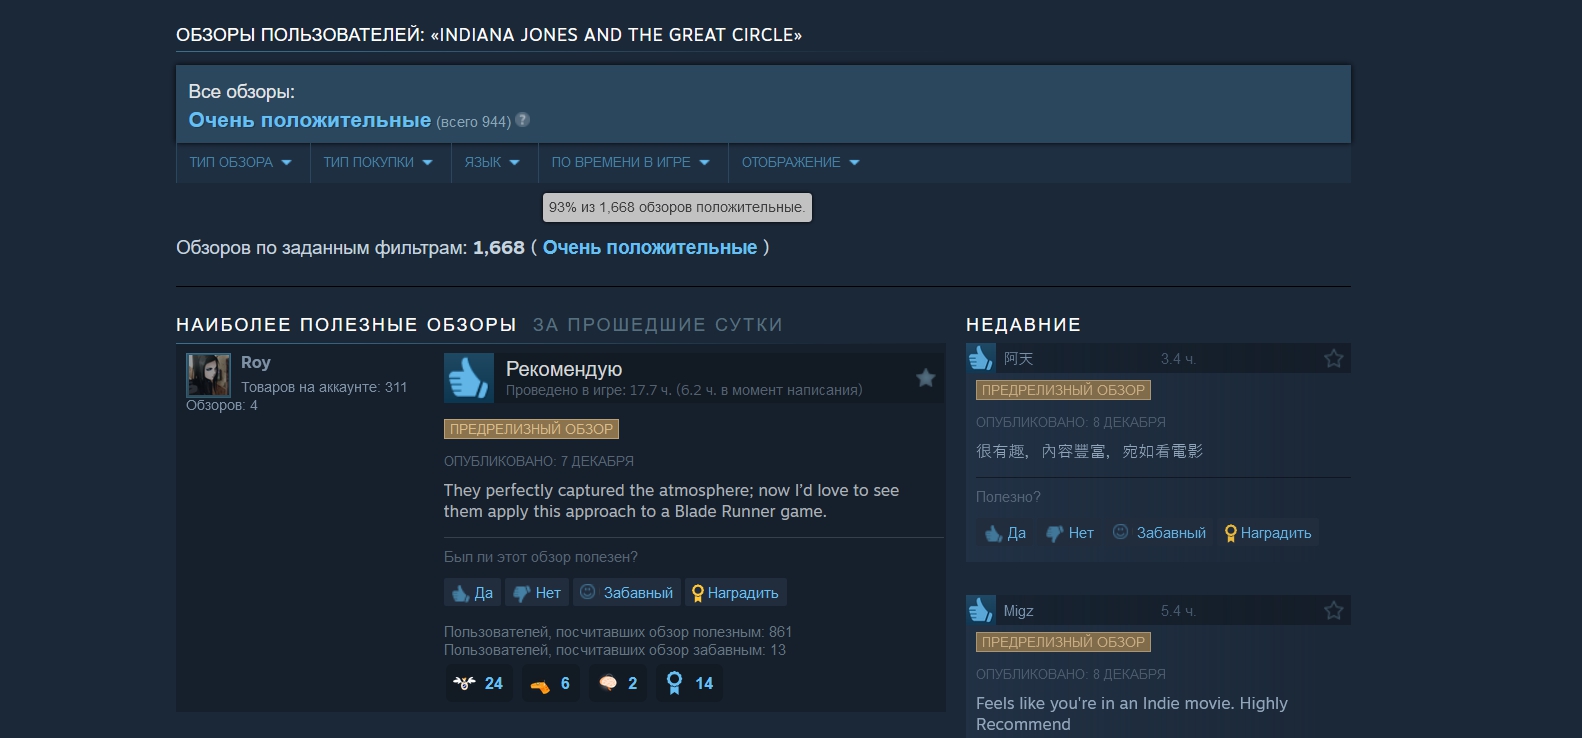Open the ТИП ПОКУПКИ filter menu
This screenshot has width=1582, height=738.
tap(378, 162)
